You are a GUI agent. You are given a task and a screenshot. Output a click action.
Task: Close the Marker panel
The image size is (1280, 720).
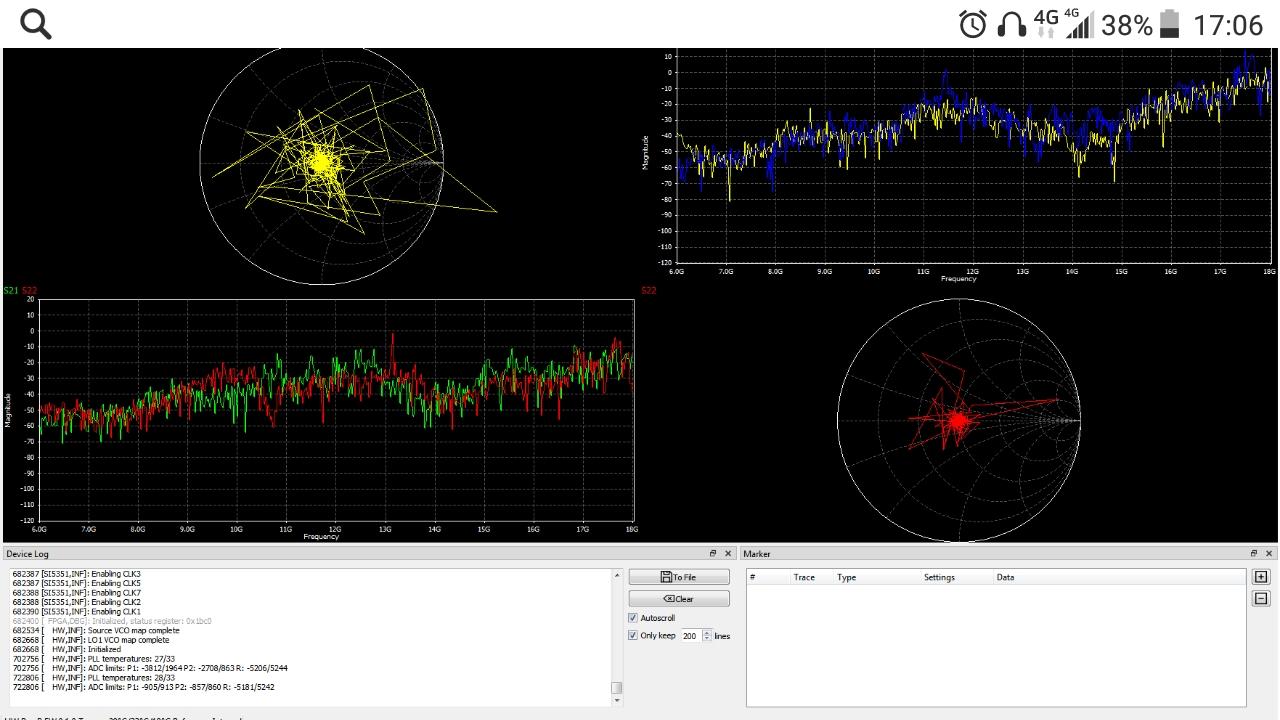tap(1269, 553)
